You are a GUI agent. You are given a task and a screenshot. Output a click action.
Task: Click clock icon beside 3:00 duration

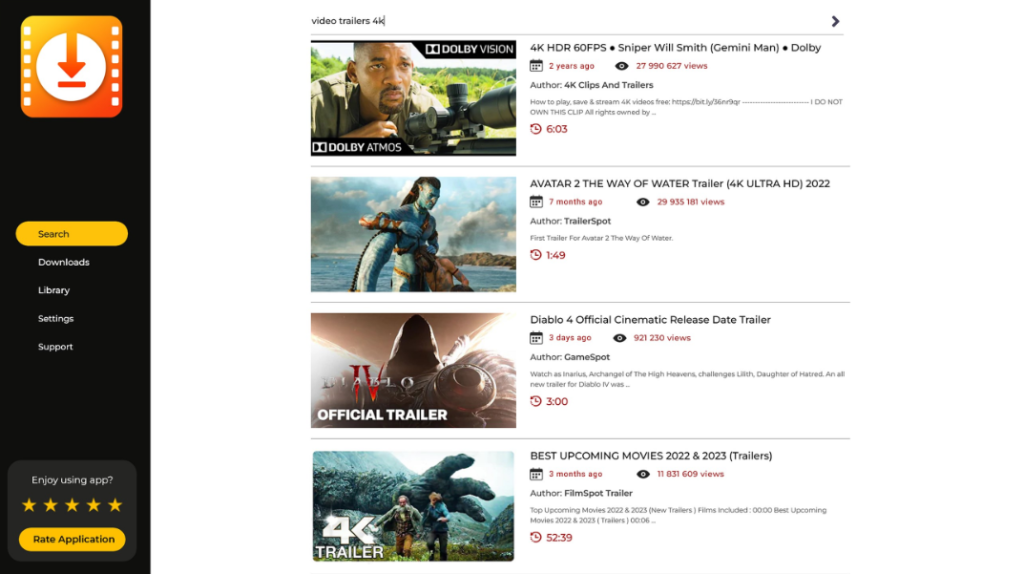(x=536, y=401)
